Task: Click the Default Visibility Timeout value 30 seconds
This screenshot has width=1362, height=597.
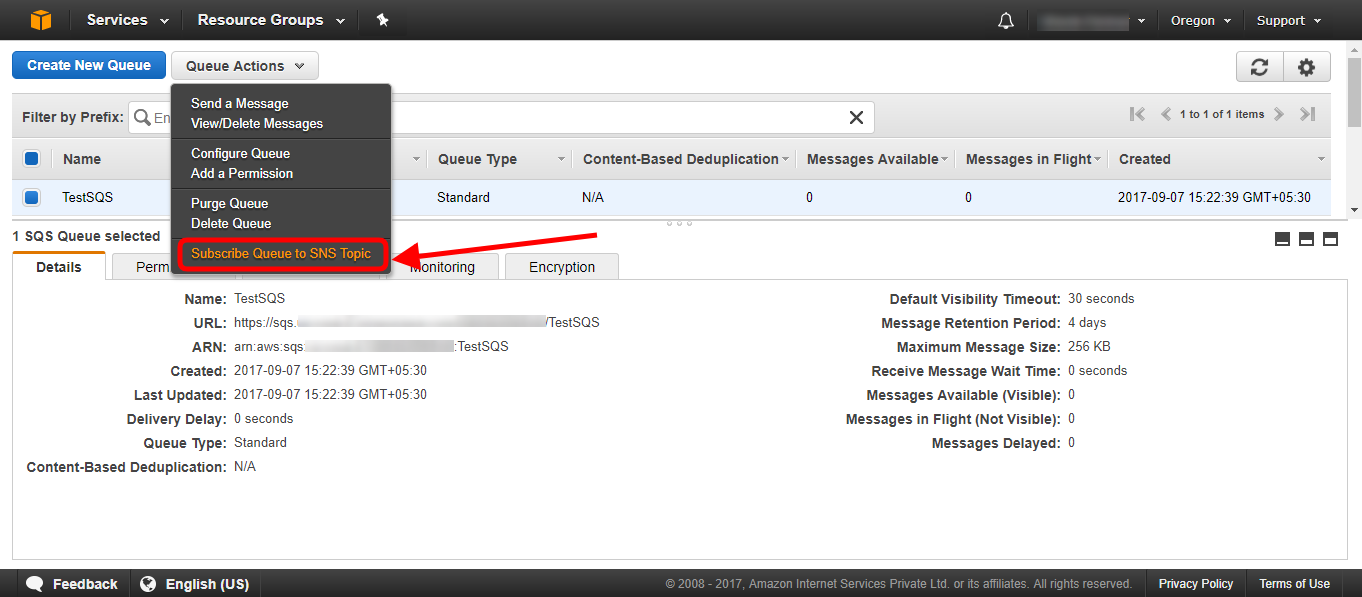Action: (x=1101, y=299)
